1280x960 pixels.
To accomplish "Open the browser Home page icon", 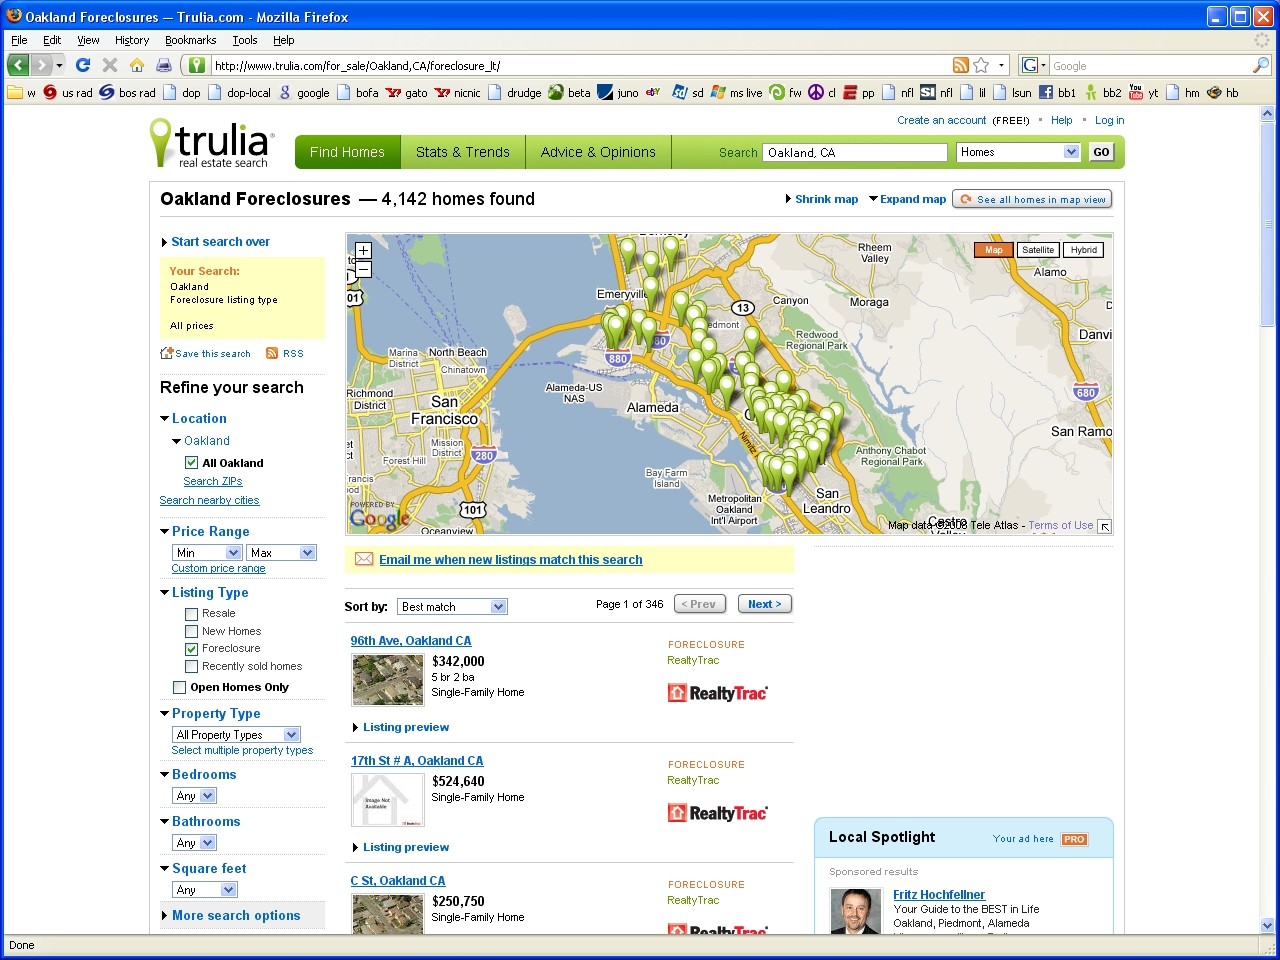I will (137, 65).
